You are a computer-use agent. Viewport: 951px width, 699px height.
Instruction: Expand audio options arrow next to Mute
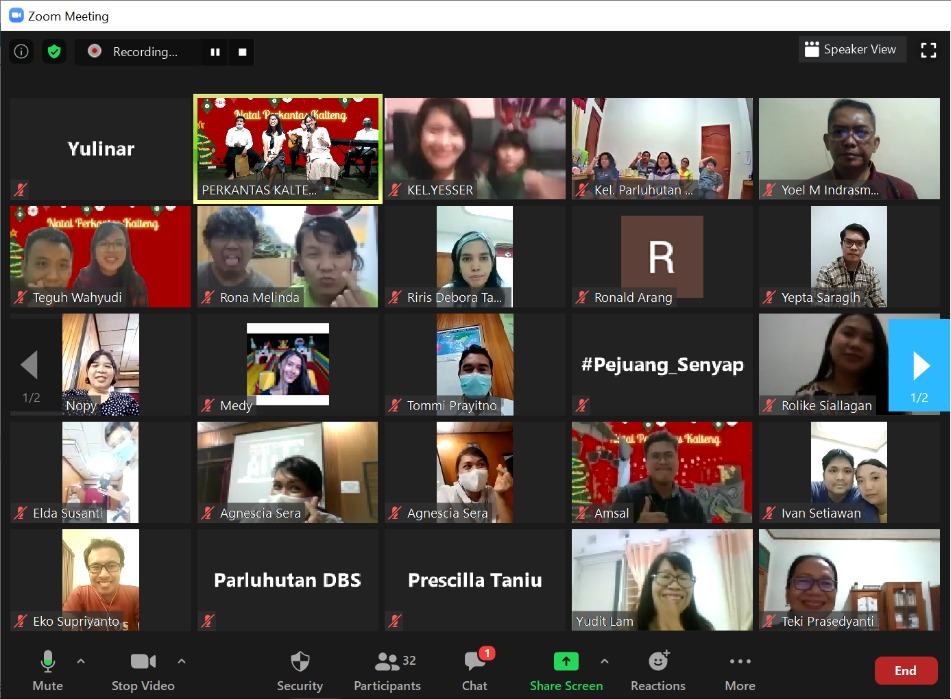pos(81,661)
